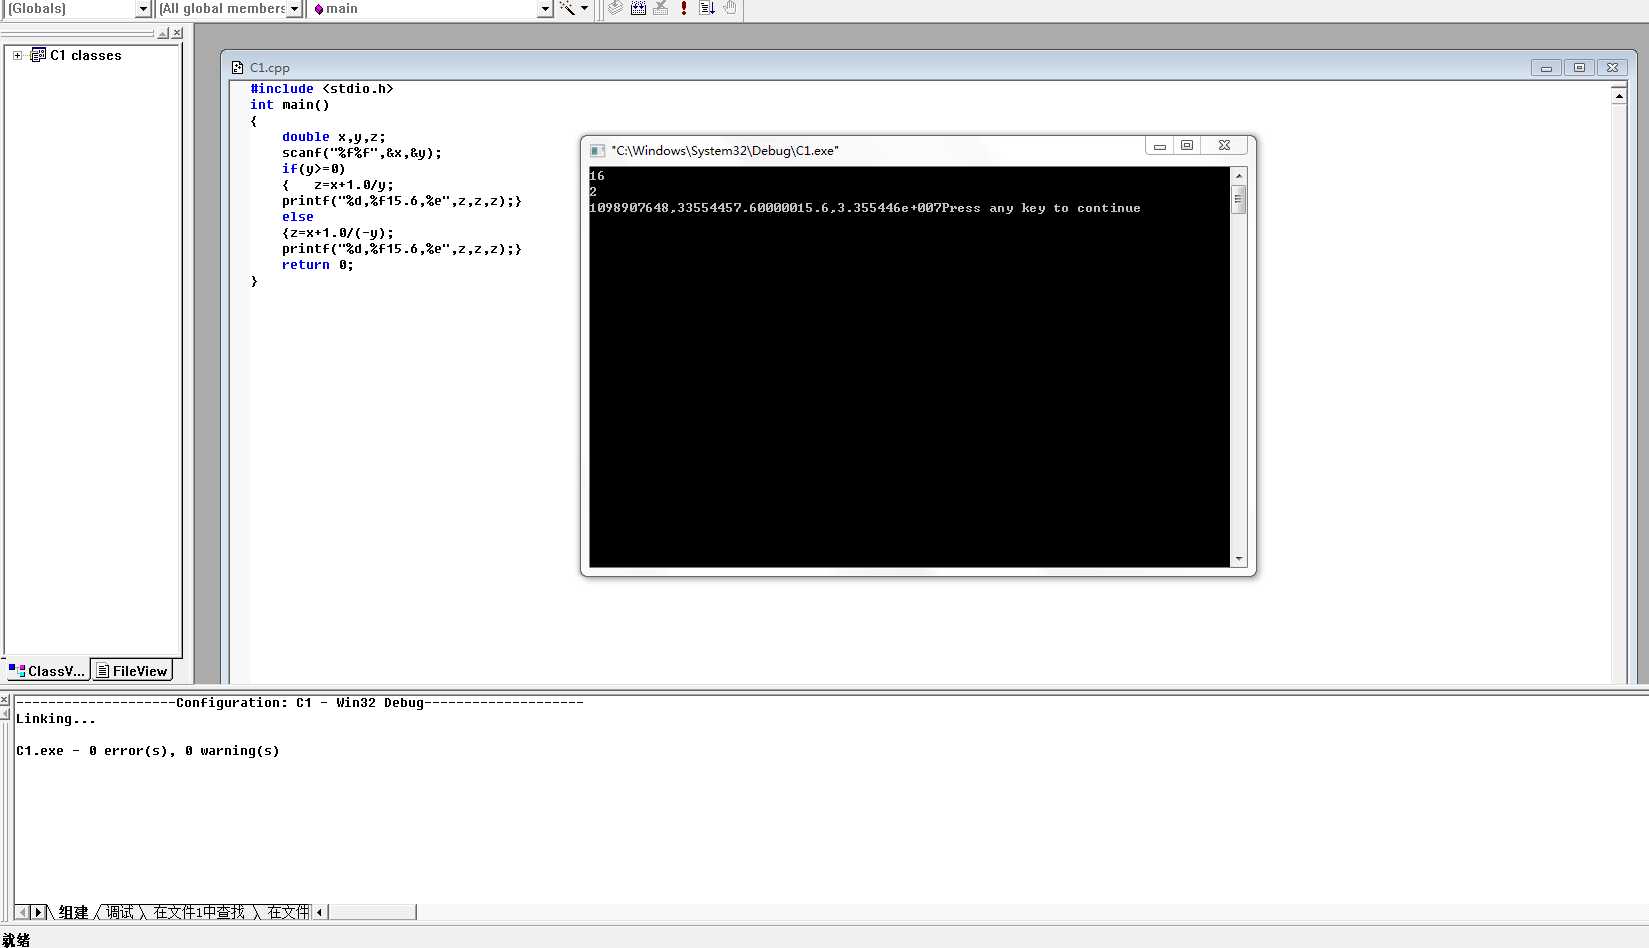Maximize the C1.exe console window
Screen dimensions: 1649x948
[1187, 146]
